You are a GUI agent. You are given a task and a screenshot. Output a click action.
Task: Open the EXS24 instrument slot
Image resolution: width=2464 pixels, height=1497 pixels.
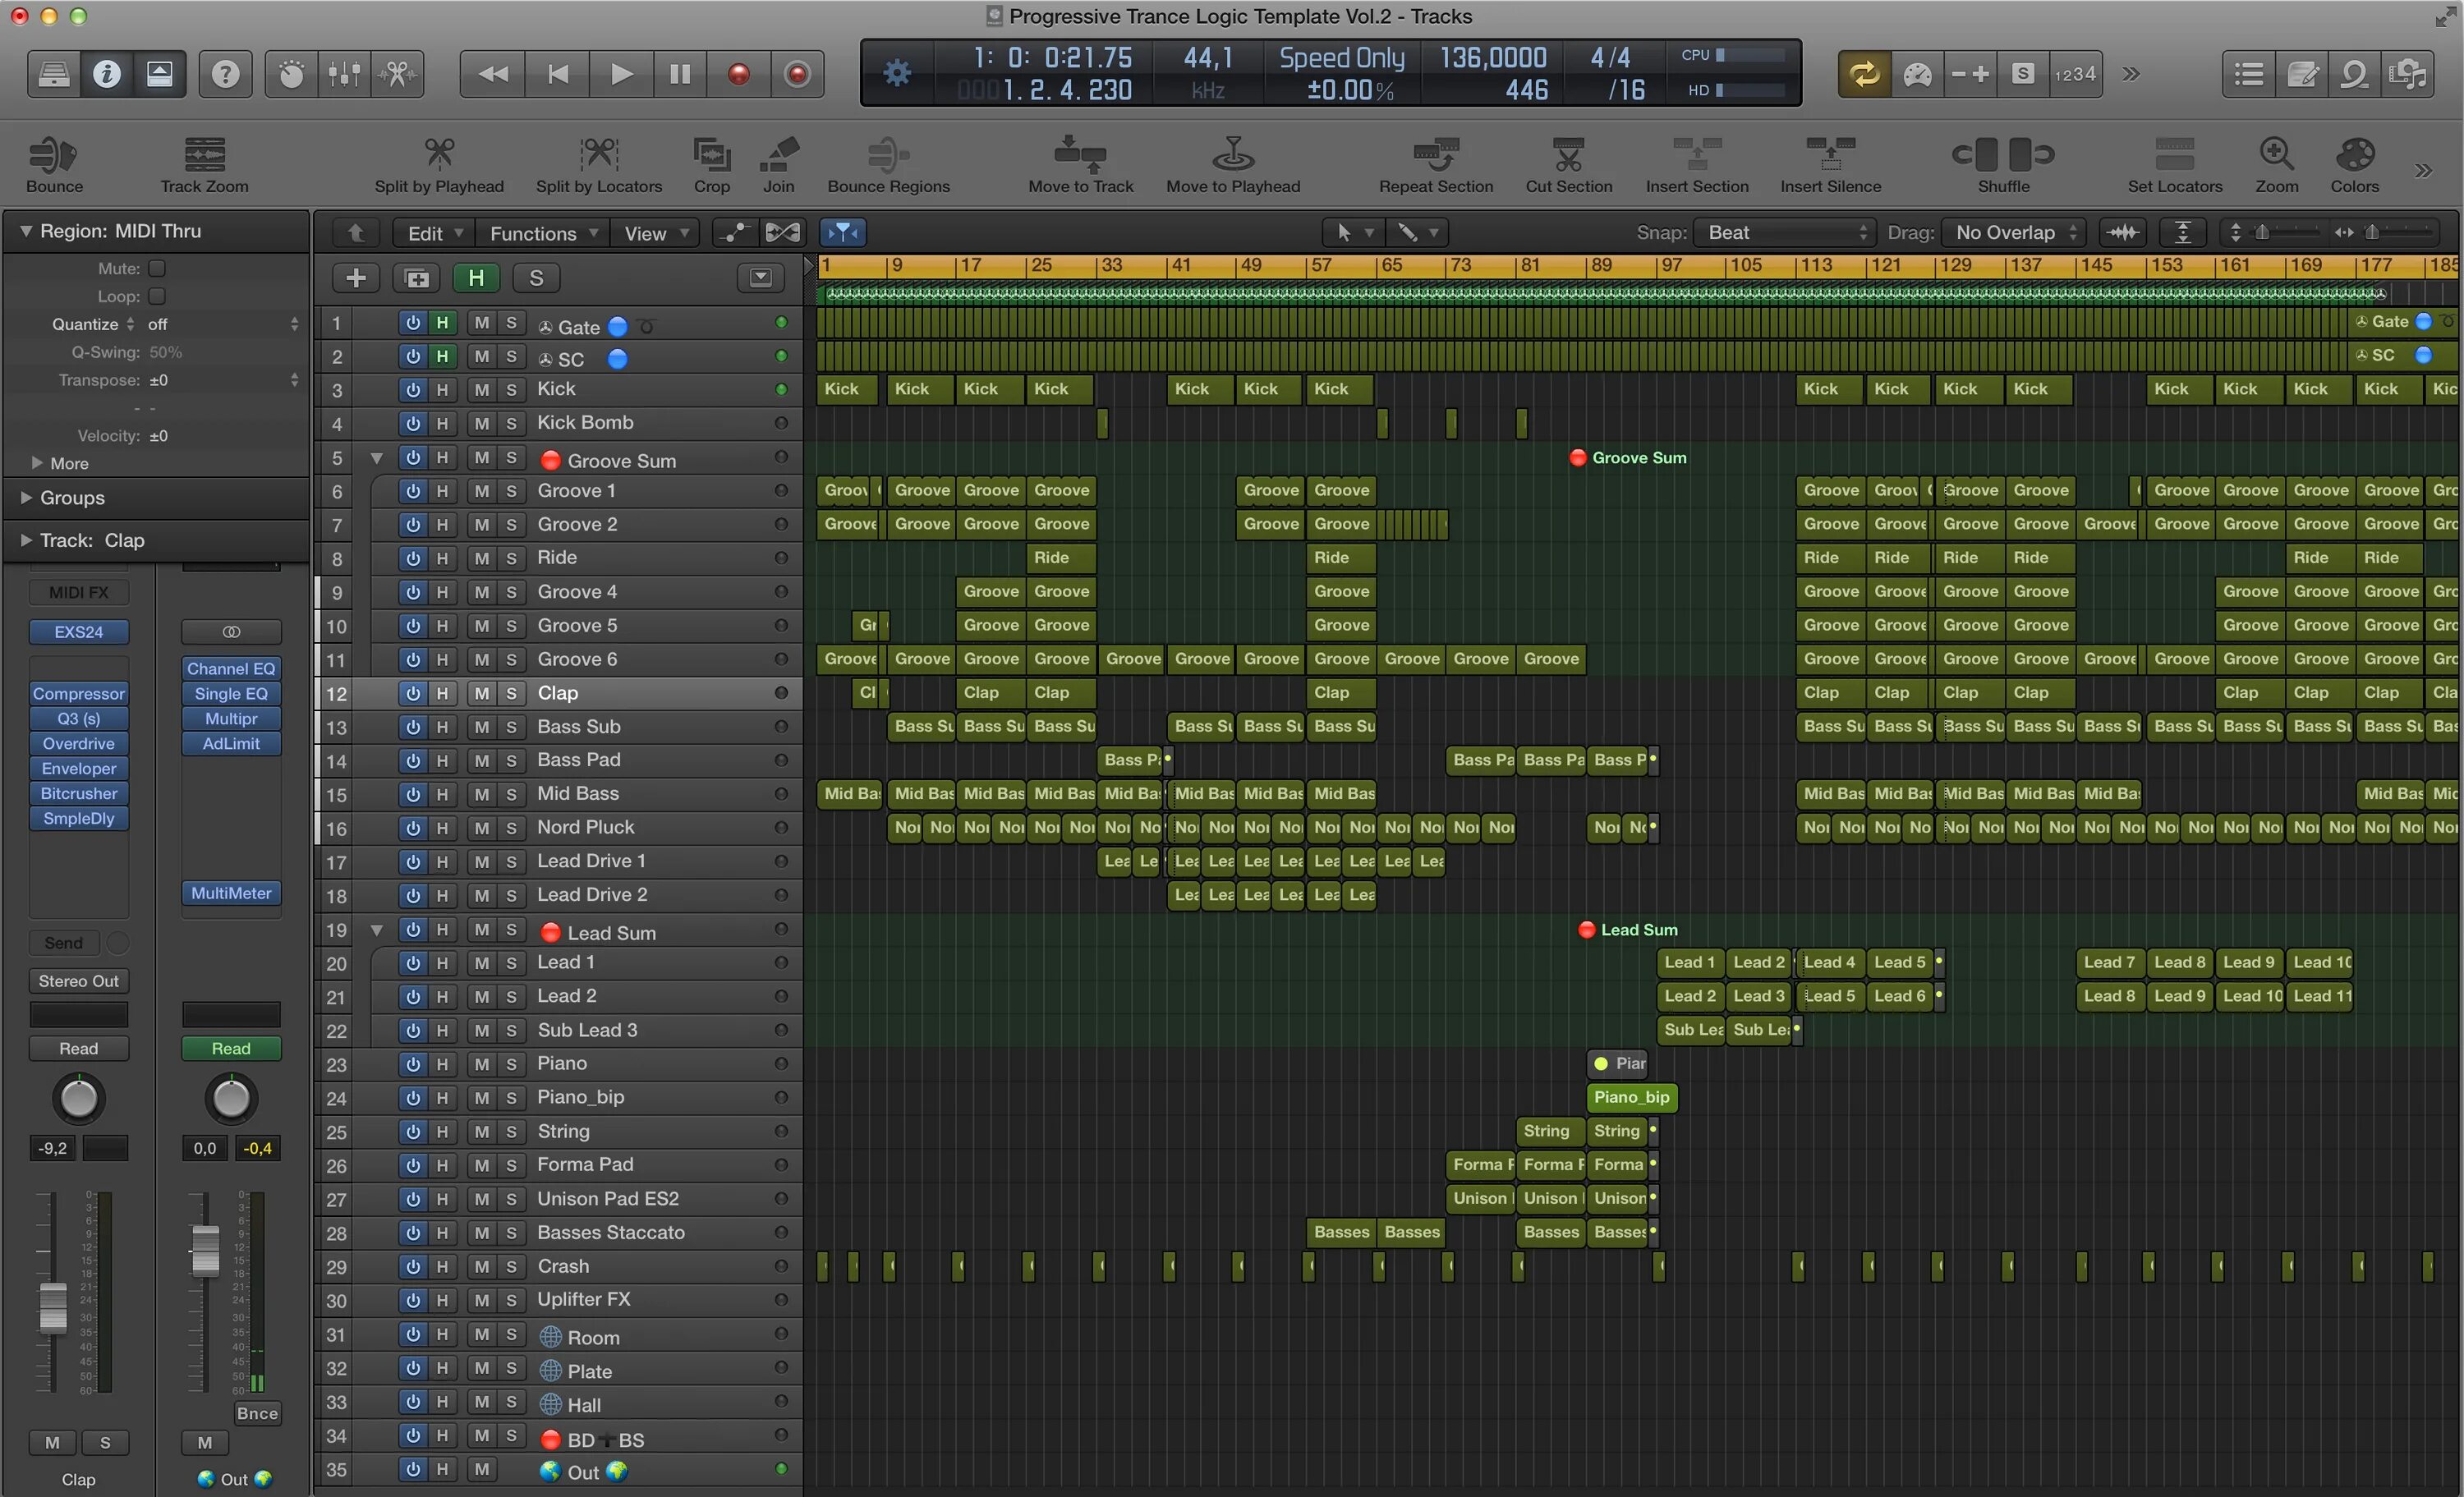79,632
